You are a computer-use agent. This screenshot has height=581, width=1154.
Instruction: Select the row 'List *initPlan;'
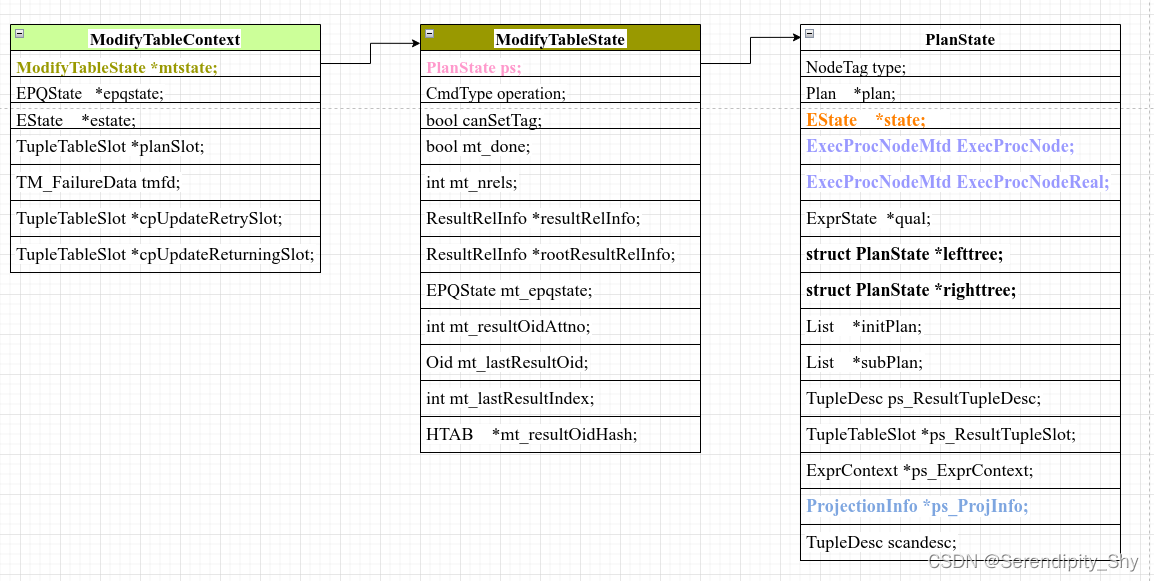[960, 326]
